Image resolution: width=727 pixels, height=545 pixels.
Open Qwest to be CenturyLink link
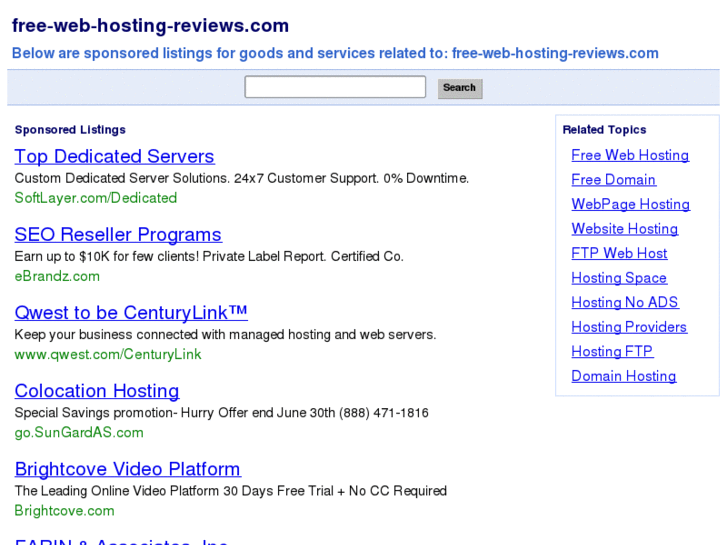pyautogui.click(x=131, y=313)
